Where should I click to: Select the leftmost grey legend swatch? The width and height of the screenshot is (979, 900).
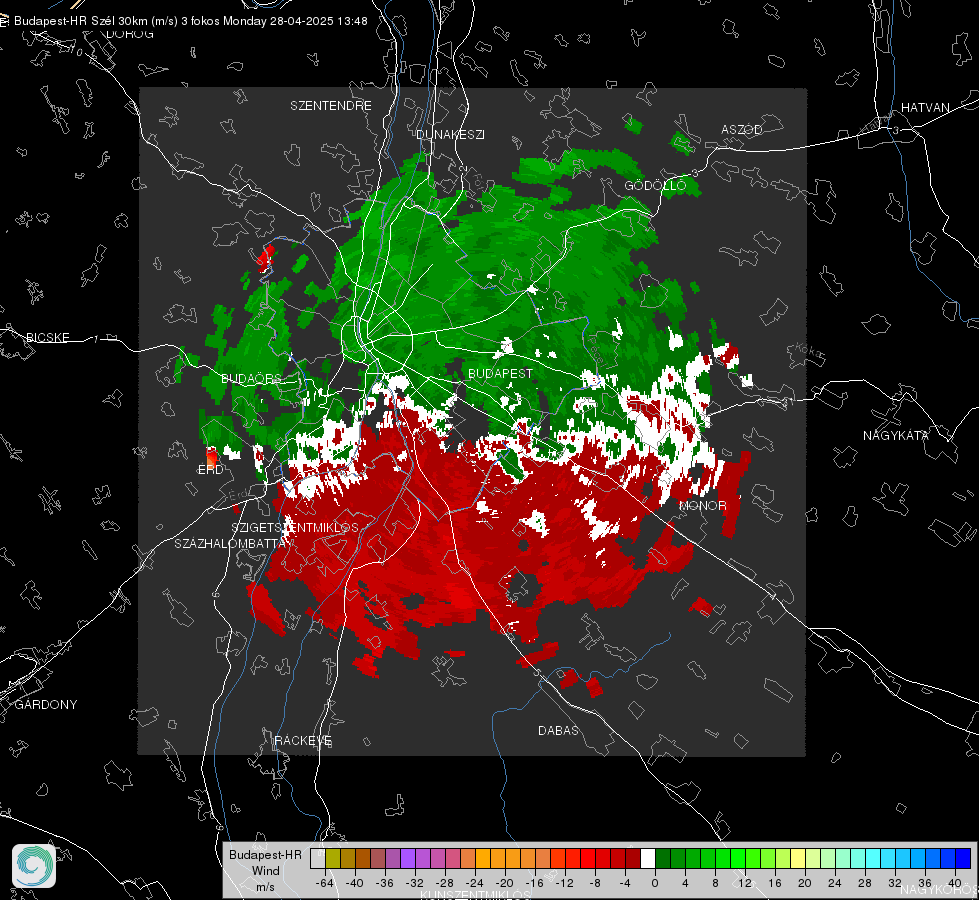click(x=318, y=859)
